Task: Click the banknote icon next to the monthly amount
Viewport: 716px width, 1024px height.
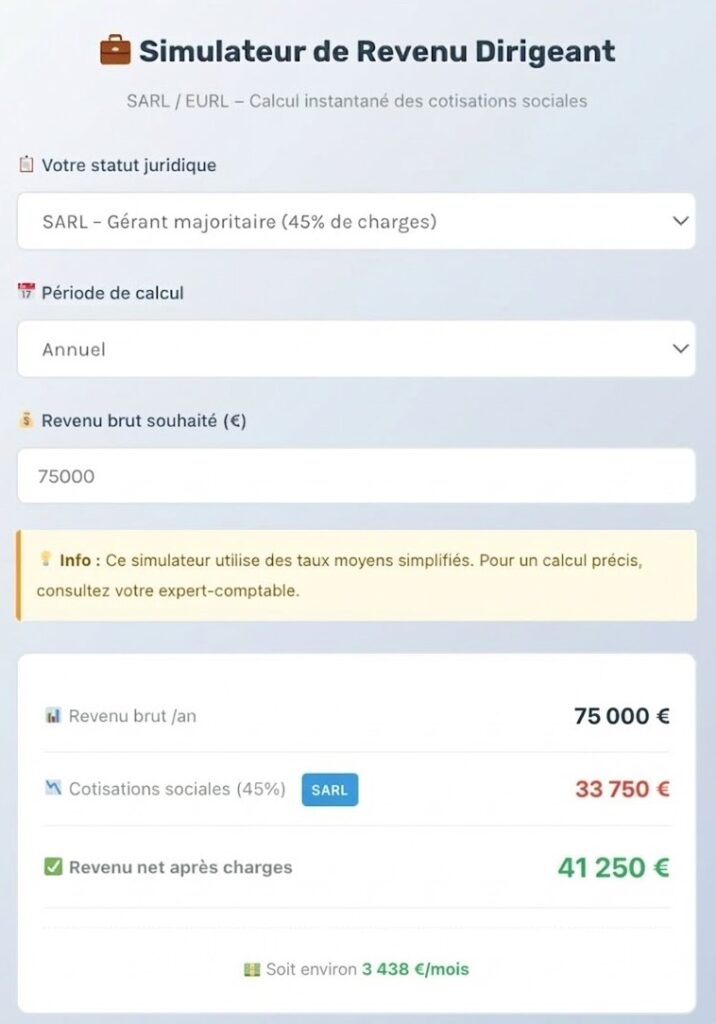Action: (254, 969)
